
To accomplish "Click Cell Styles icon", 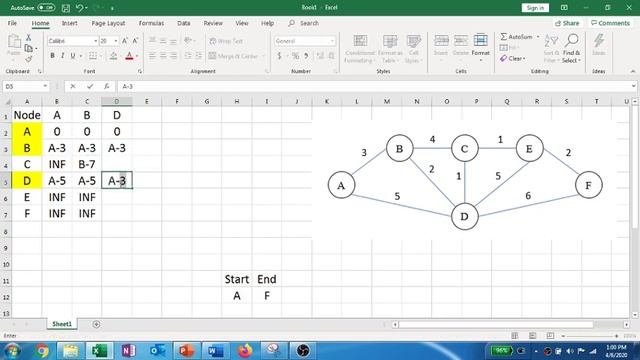I will coord(413,49).
